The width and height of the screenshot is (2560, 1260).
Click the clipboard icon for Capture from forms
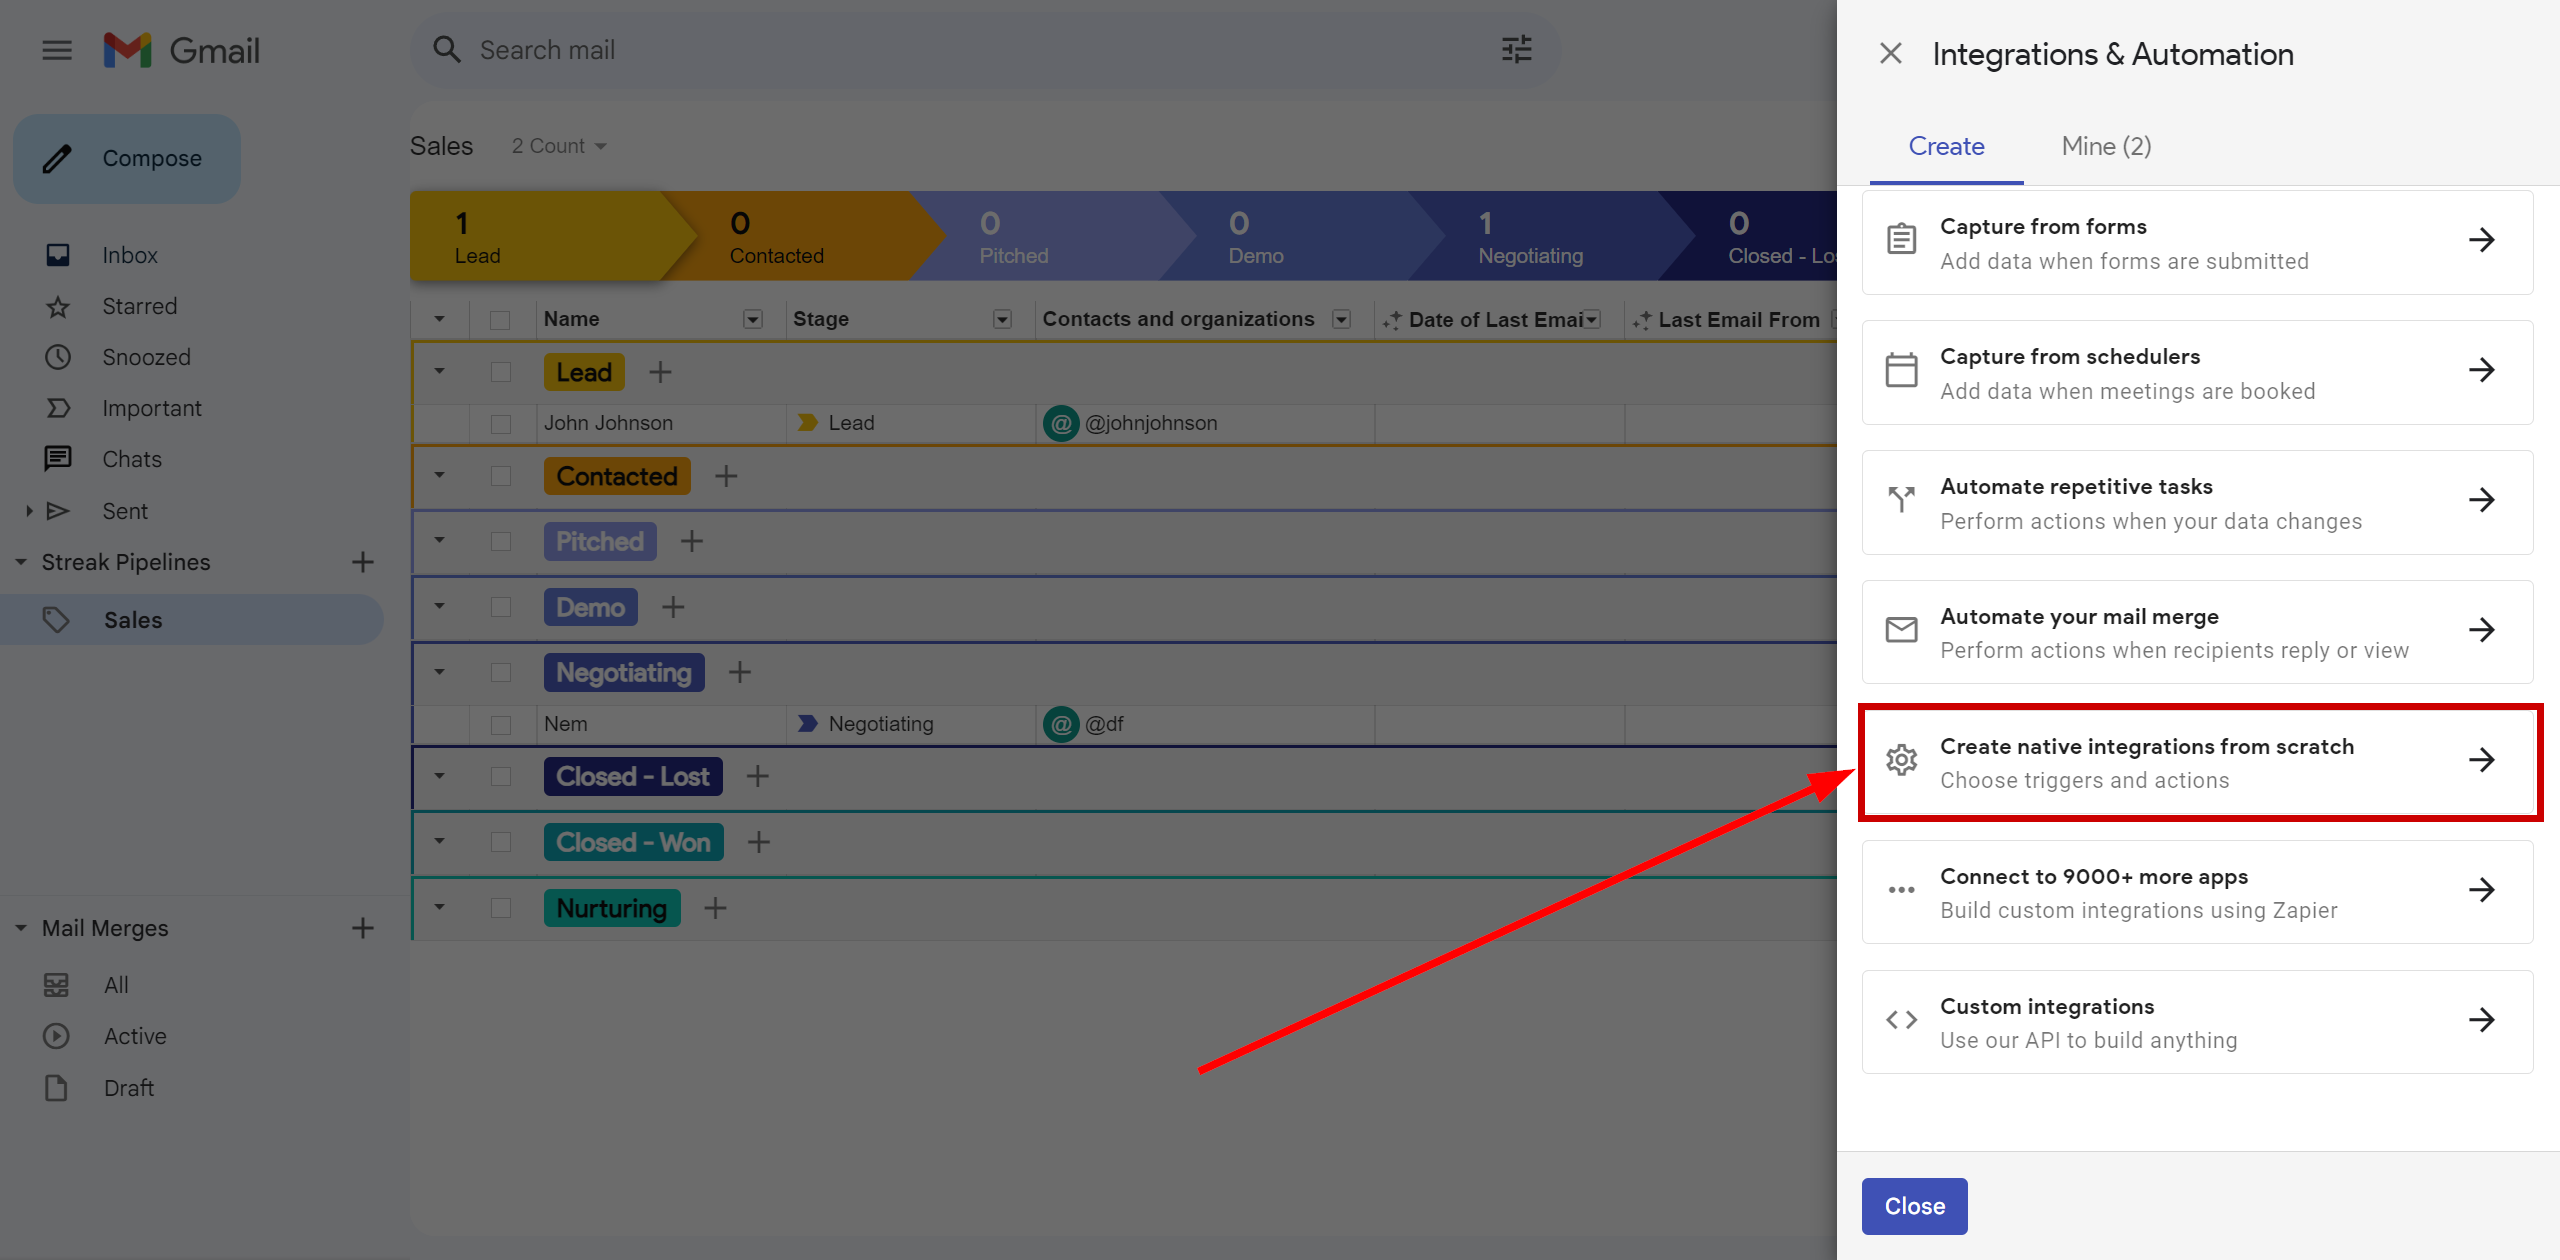click(x=1901, y=240)
